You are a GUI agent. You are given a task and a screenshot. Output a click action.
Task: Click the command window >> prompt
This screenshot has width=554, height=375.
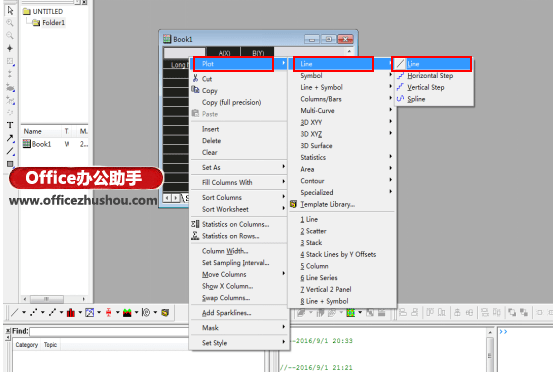tap(503, 332)
